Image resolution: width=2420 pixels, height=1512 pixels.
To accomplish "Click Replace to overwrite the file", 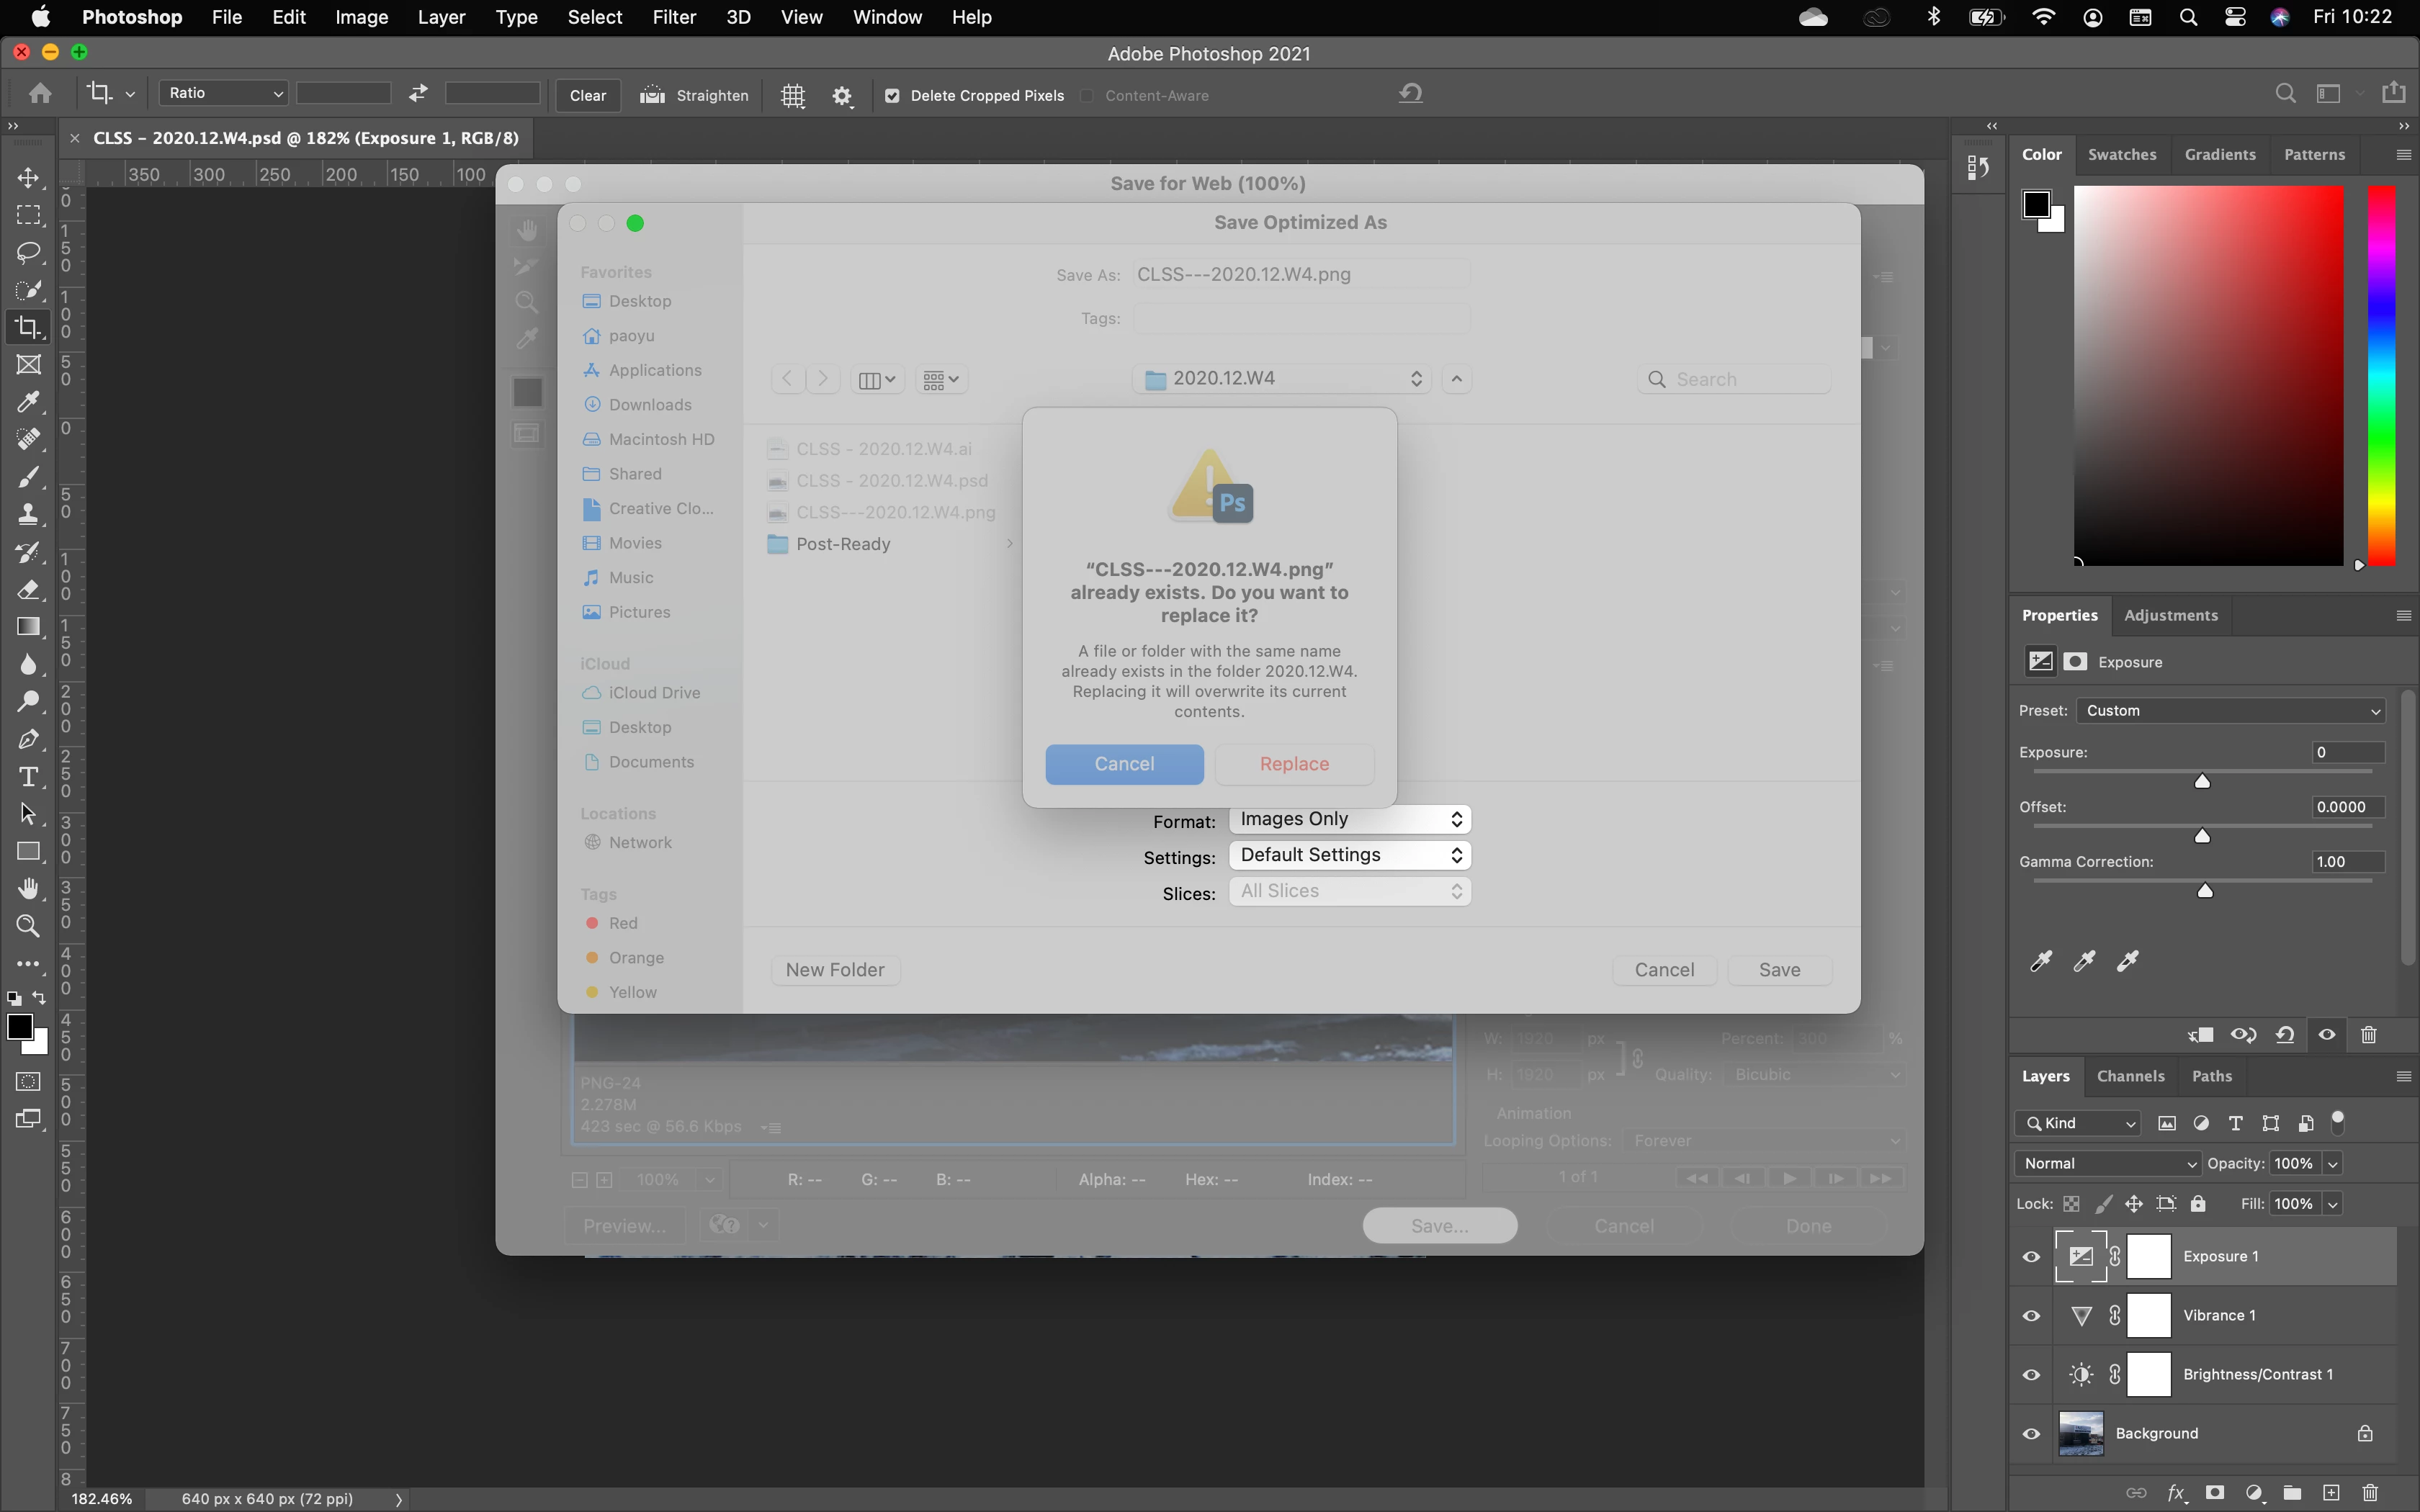I will 1294,764.
